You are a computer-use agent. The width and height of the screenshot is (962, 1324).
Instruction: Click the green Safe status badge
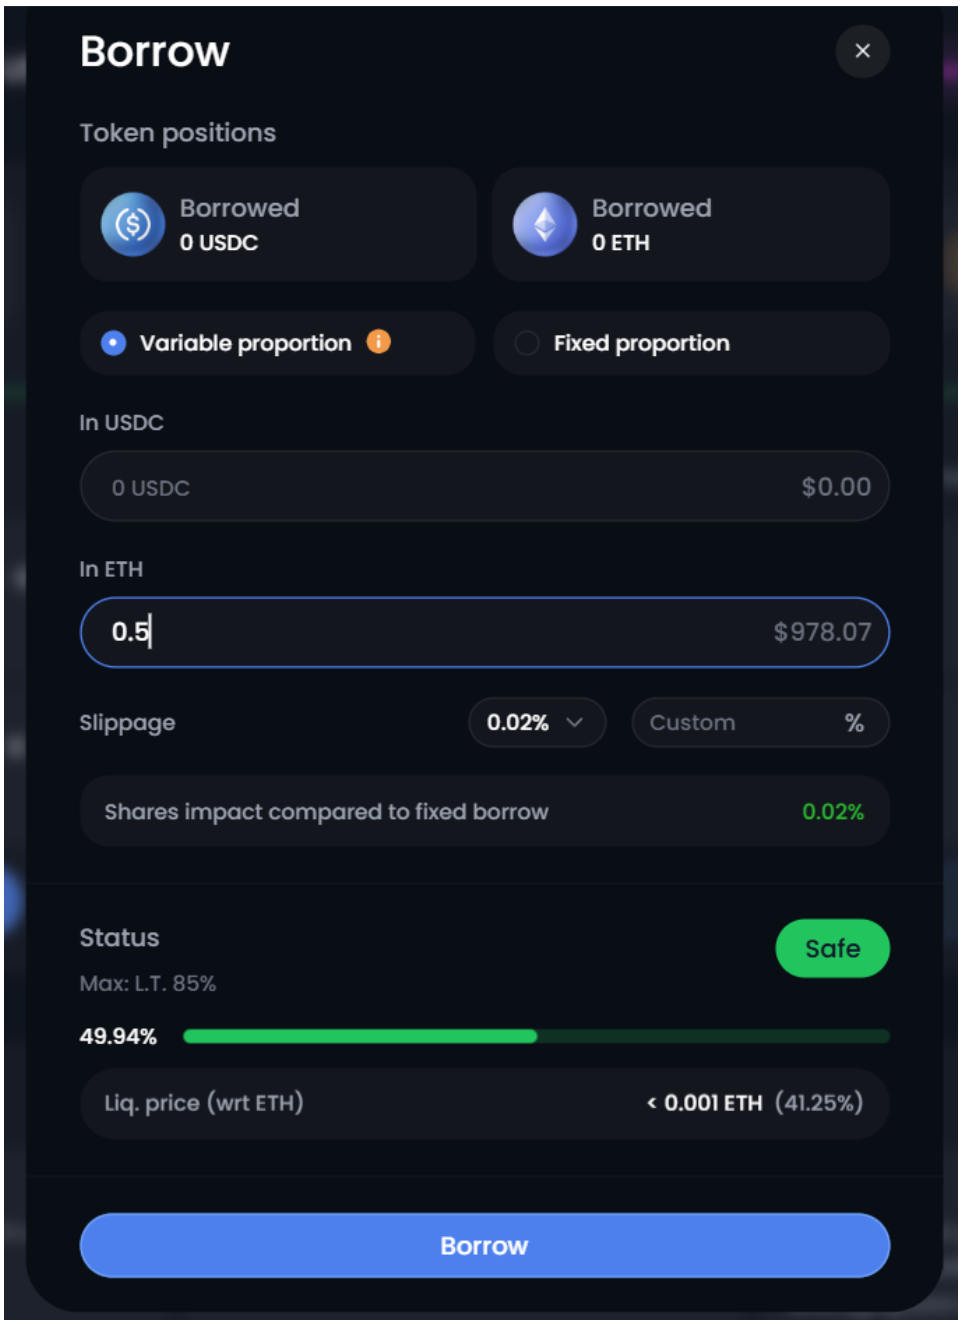pos(832,948)
